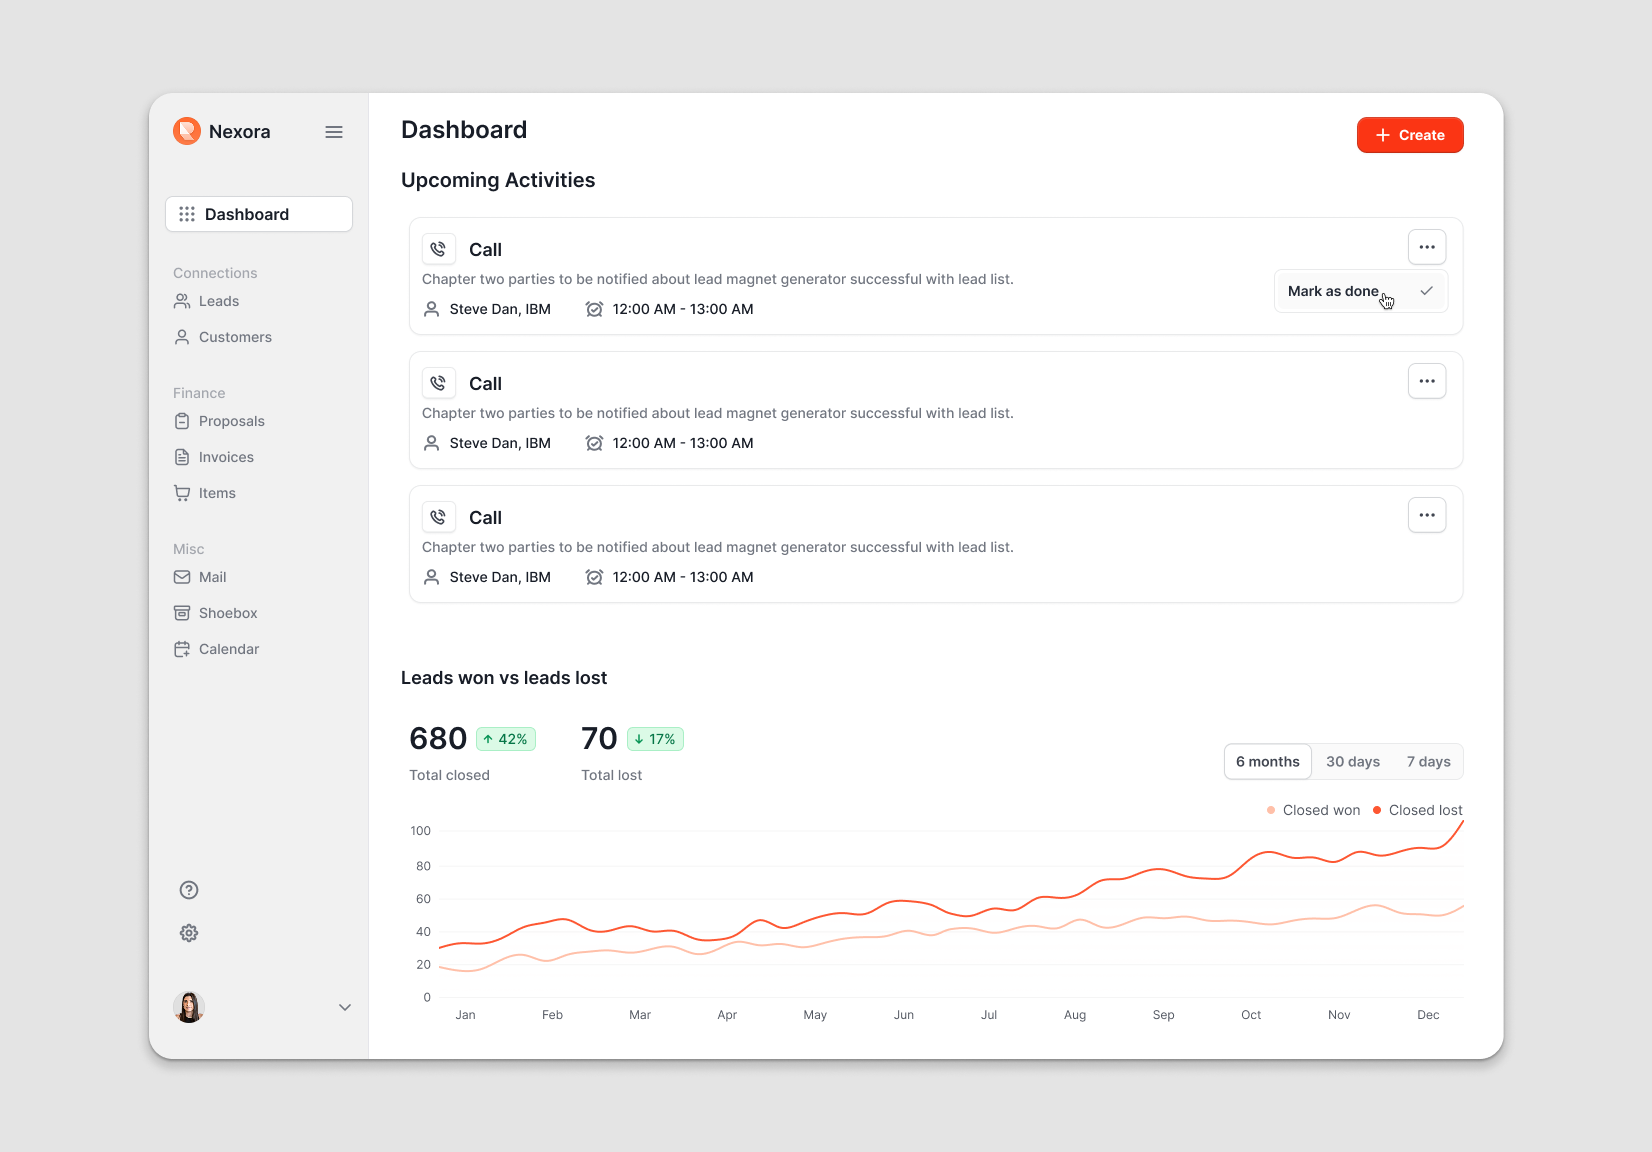Toggle the Closed lost legend dot
1652x1152 pixels.
1377,810
